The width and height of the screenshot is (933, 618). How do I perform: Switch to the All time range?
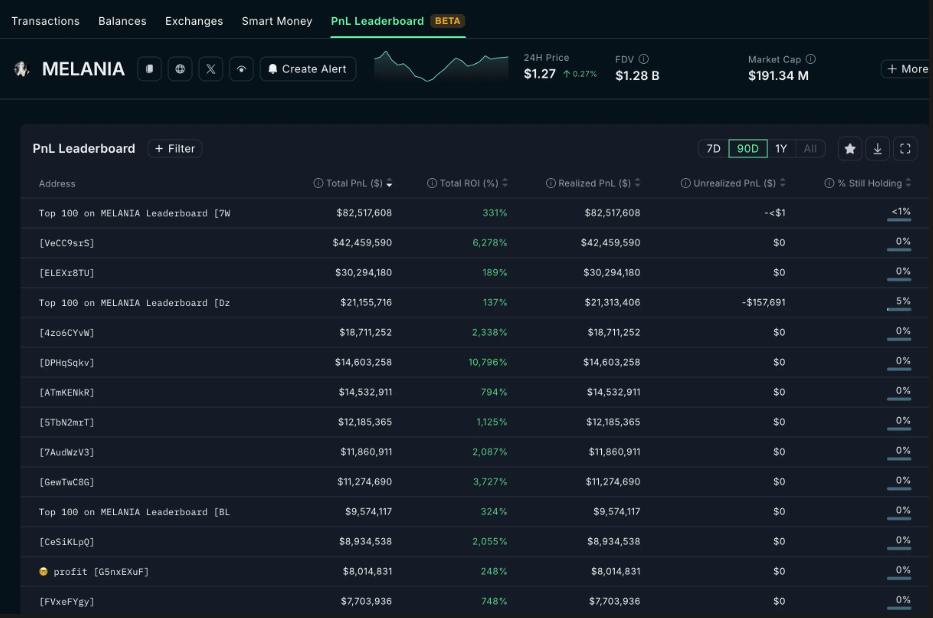[809, 148]
